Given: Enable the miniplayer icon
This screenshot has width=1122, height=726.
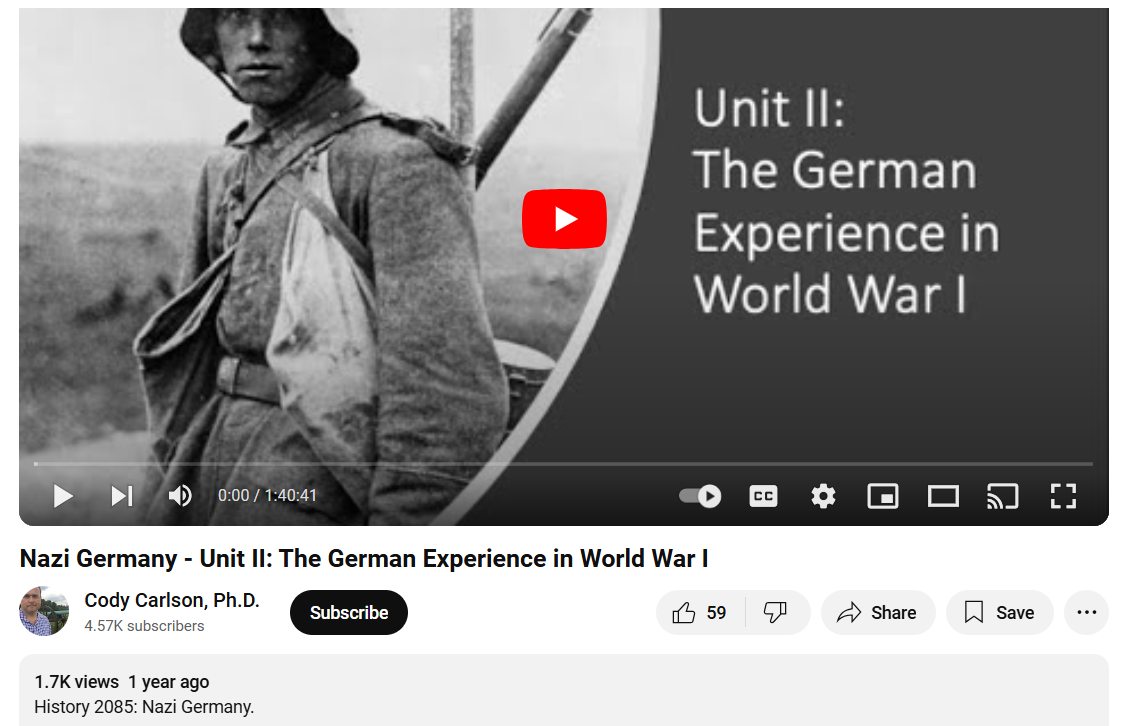Looking at the screenshot, I should 882,496.
